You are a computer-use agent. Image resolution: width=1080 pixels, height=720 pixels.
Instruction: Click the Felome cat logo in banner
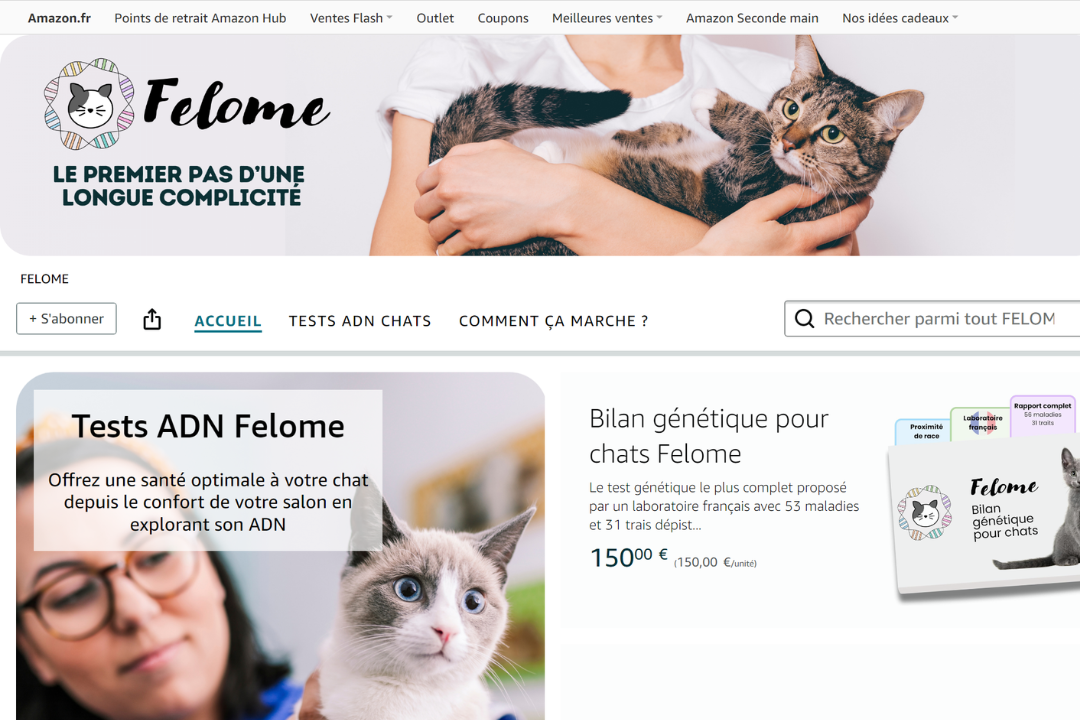89,104
